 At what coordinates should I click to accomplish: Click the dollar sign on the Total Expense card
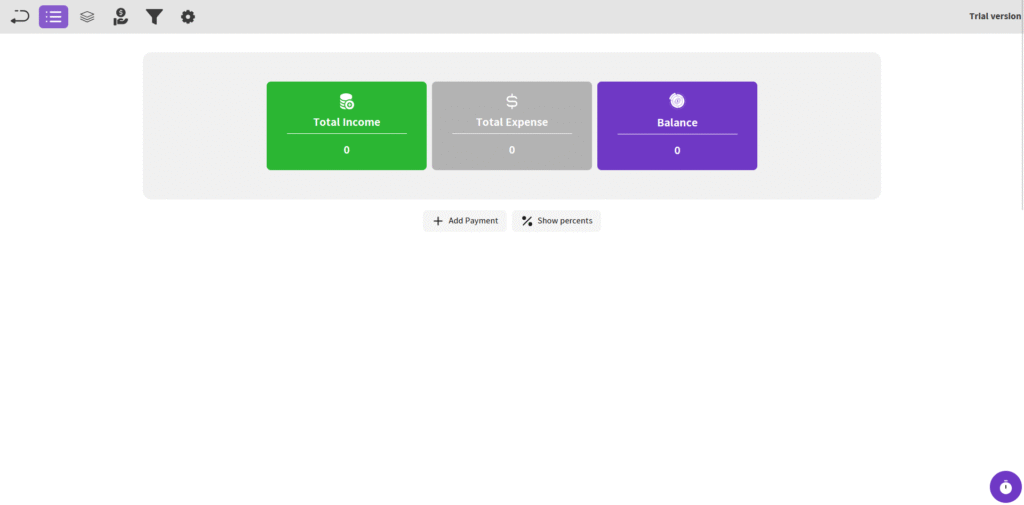point(512,101)
